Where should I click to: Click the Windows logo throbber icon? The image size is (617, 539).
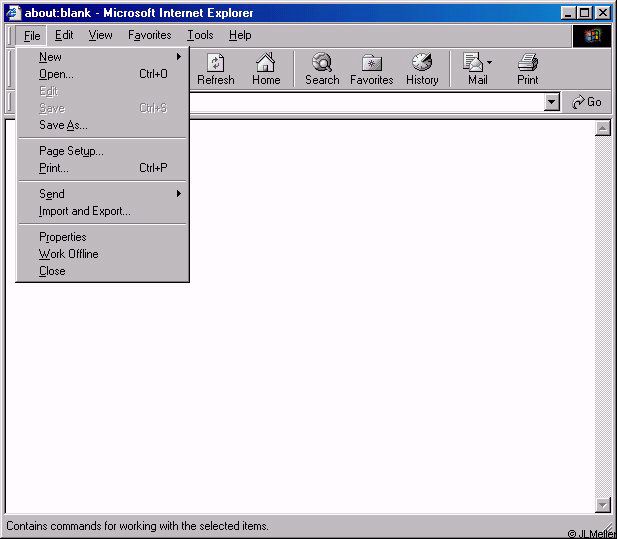[x=592, y=35]
